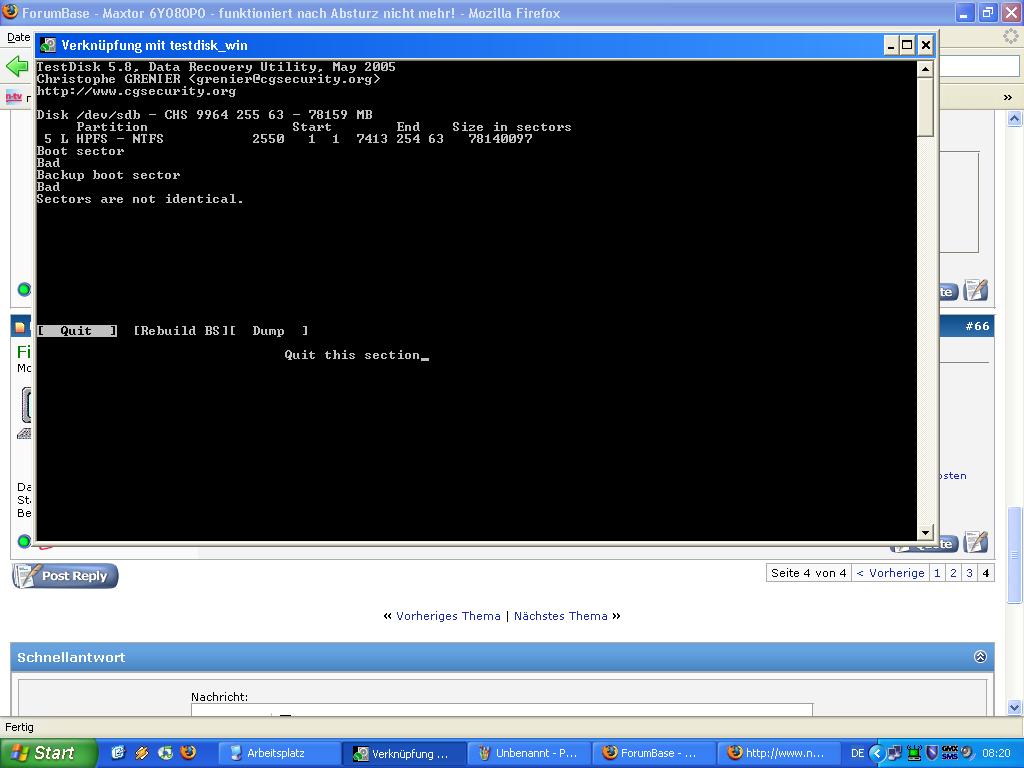This screenshot has width=1024, height=768.
Task: Switch to Unbenannt taskbar window
Action: (528, 753)
